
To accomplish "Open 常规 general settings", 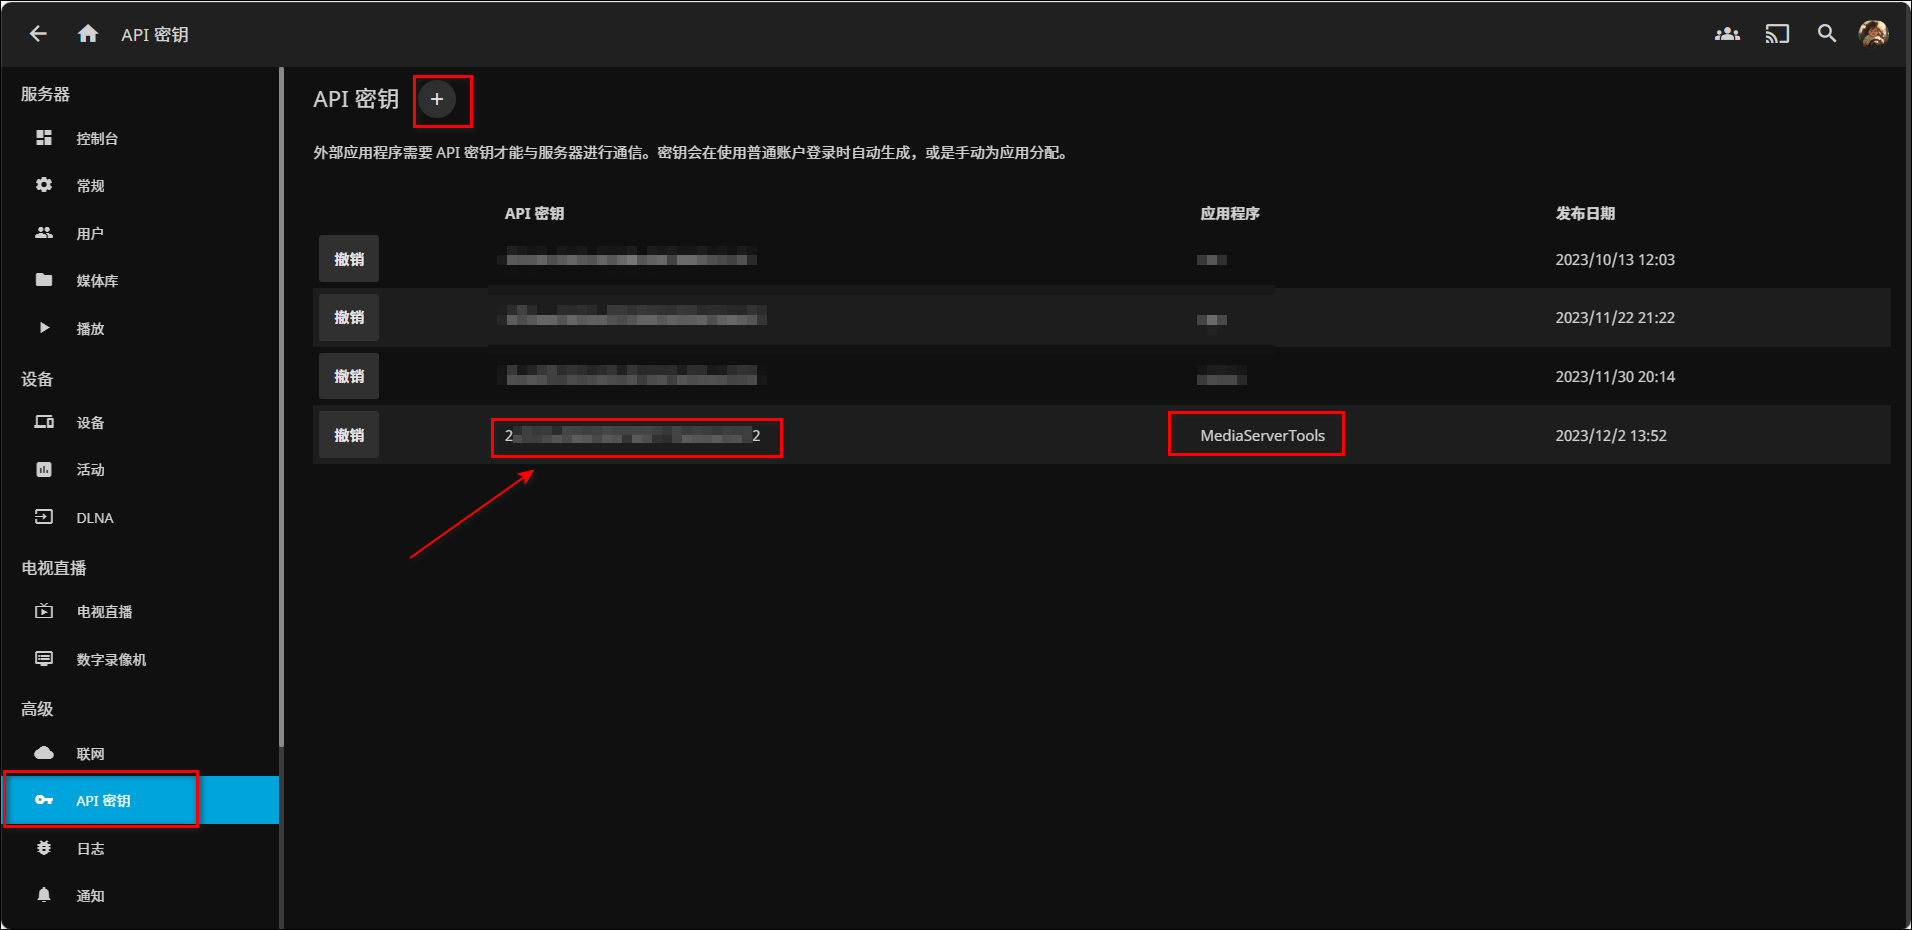I will (90, 186).
